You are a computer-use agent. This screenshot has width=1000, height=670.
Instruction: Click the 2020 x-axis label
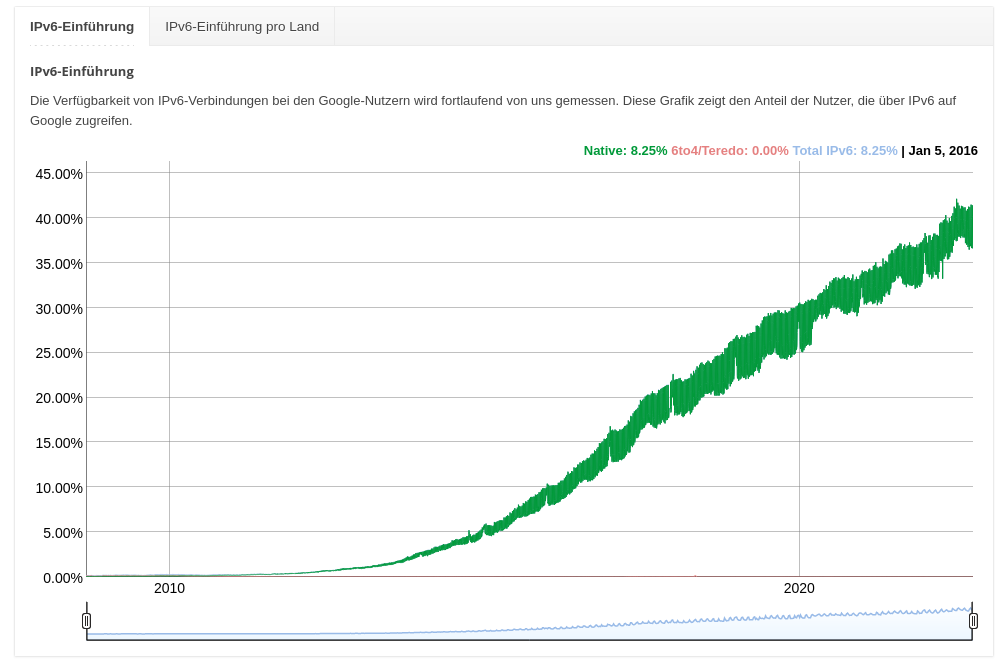[x=799, y=588]
